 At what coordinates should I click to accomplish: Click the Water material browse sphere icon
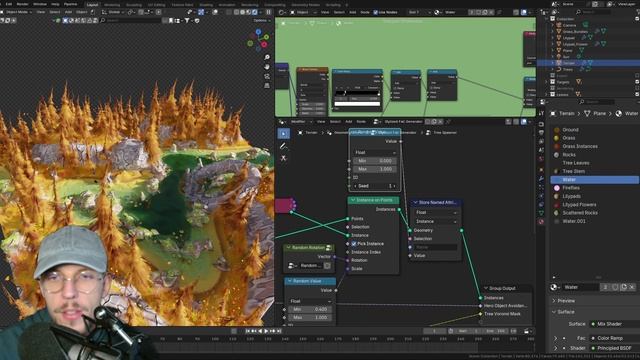554,287
